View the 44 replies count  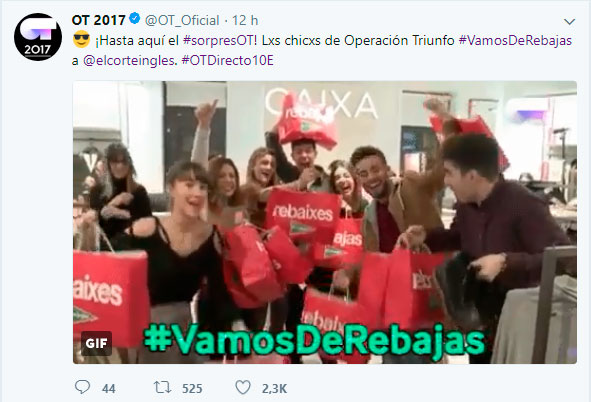point(109,388)
